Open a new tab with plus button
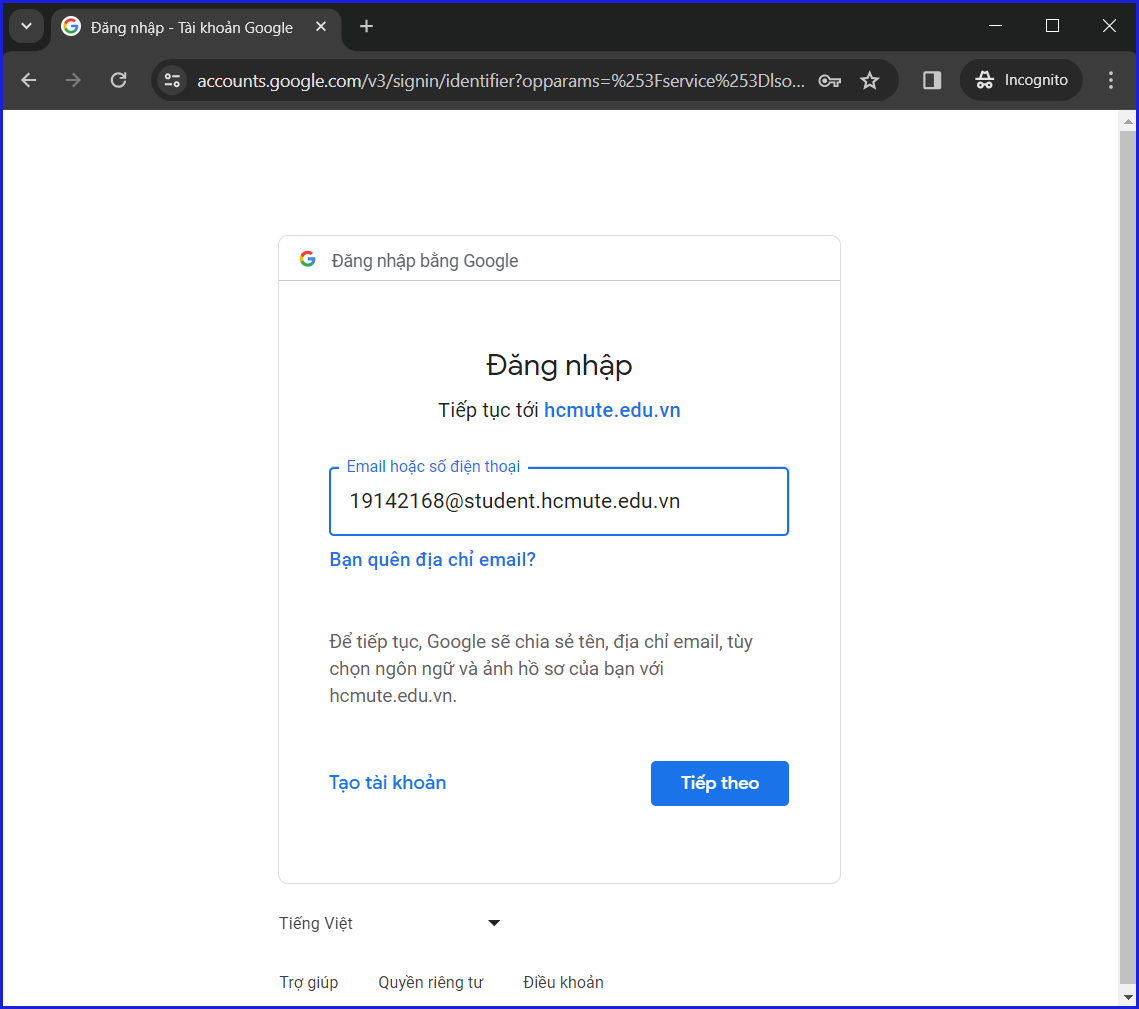Image resolution: width=1139 pixels, height=1009 pixels. [x=367, y=27]
